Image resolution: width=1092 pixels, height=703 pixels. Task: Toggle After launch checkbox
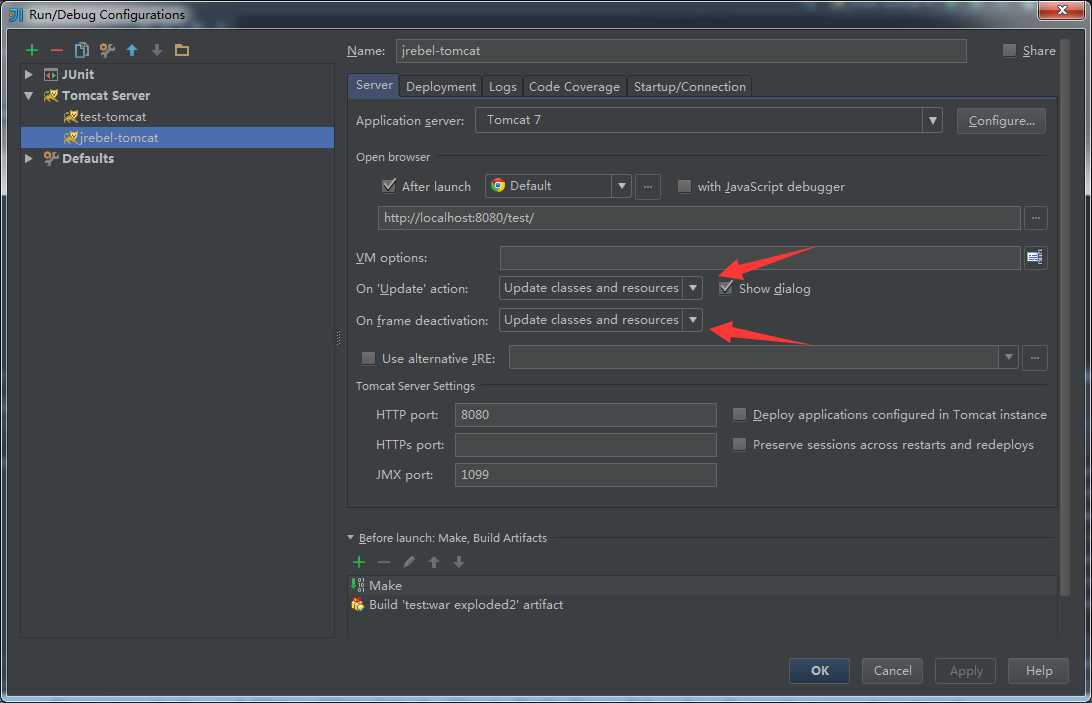(389, 185)
